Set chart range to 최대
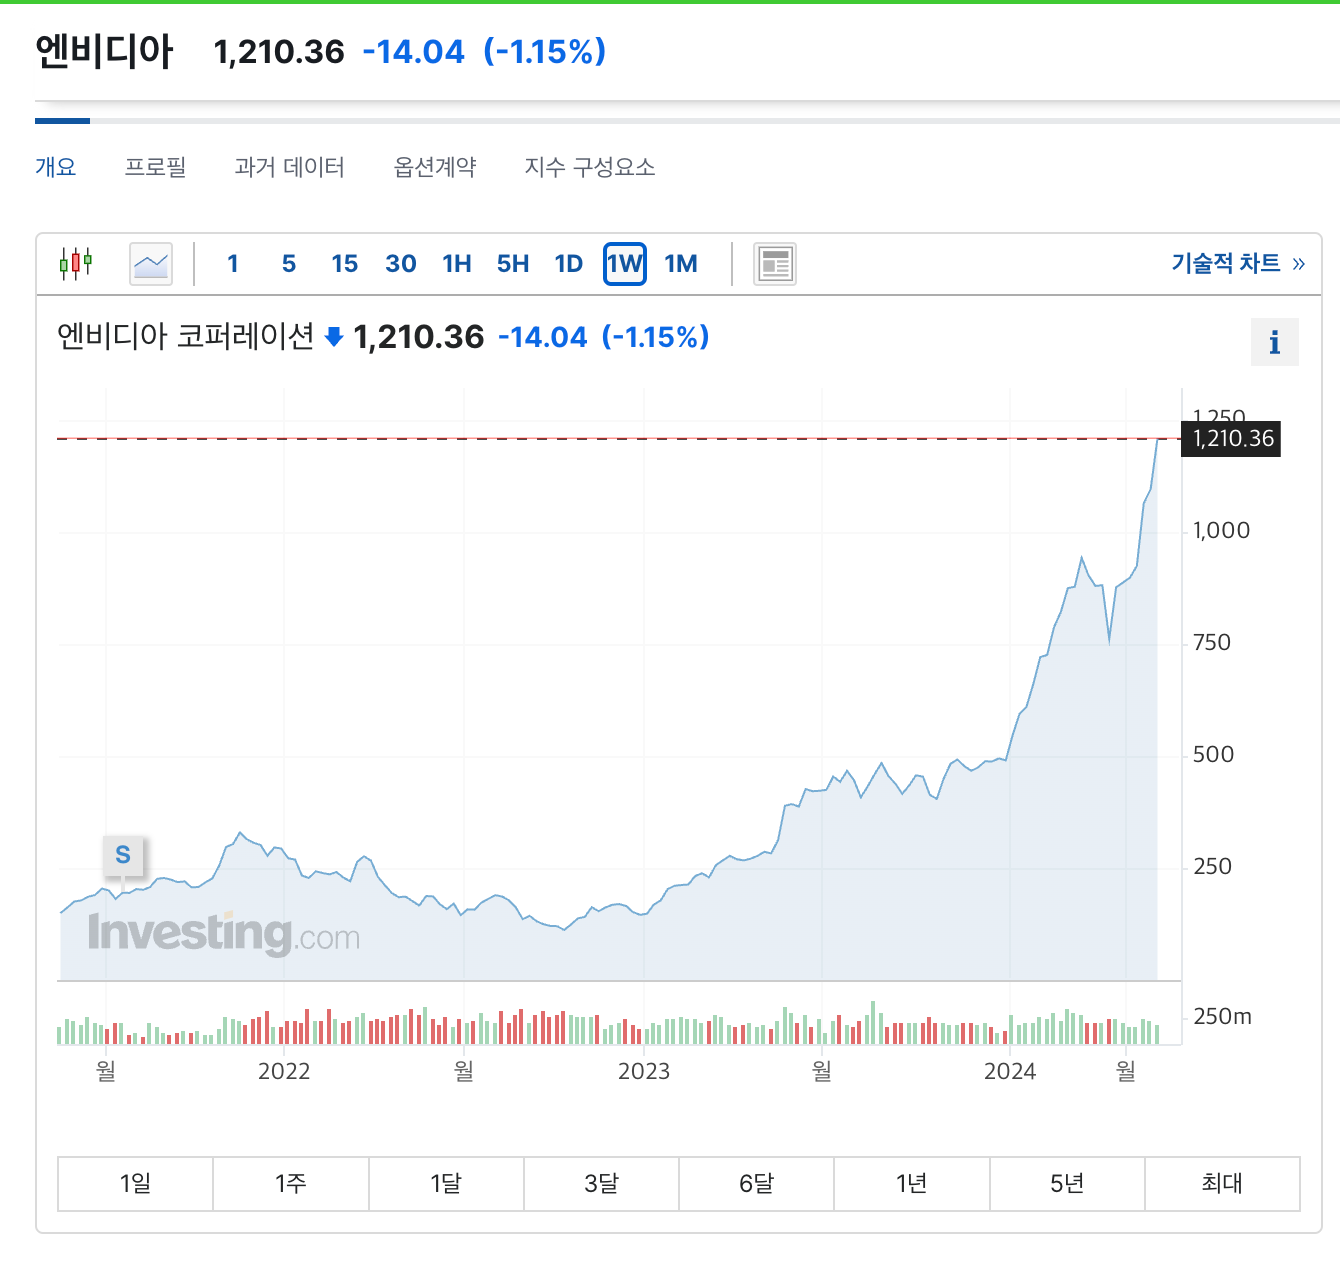The image size is (1340, 1266). click(1222, 1184)
